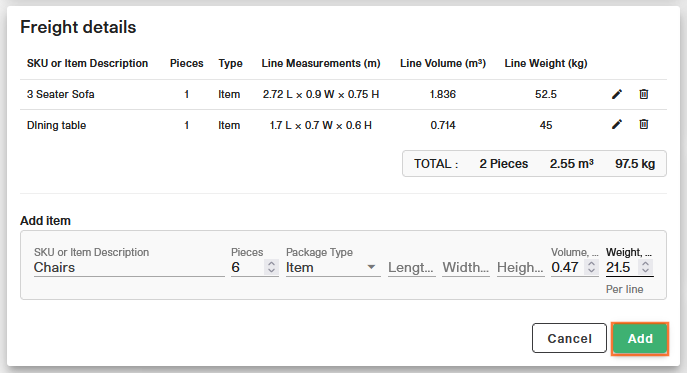The width and height of the screenshot is (687, 373).
Task: Increase the Weight value with up arrow
Action: pyautogui.click(x=645, y=263)
